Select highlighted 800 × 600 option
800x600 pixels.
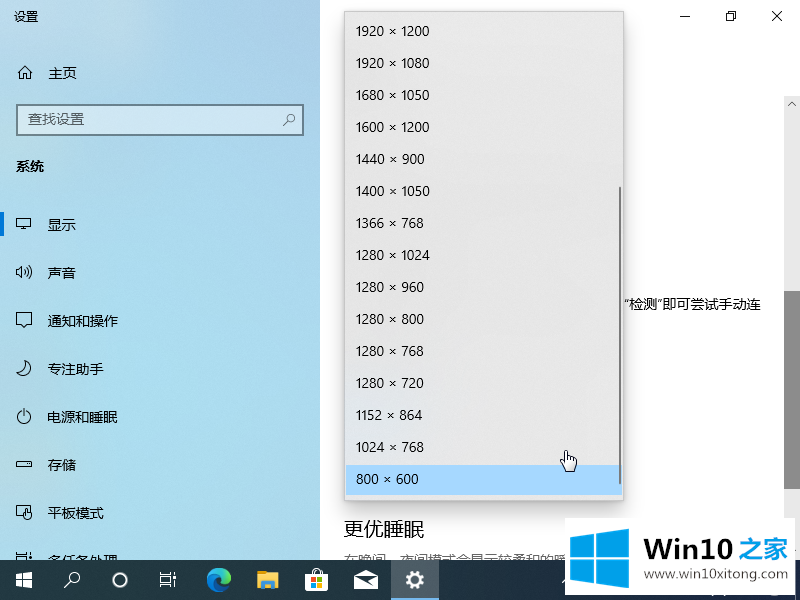483,480
